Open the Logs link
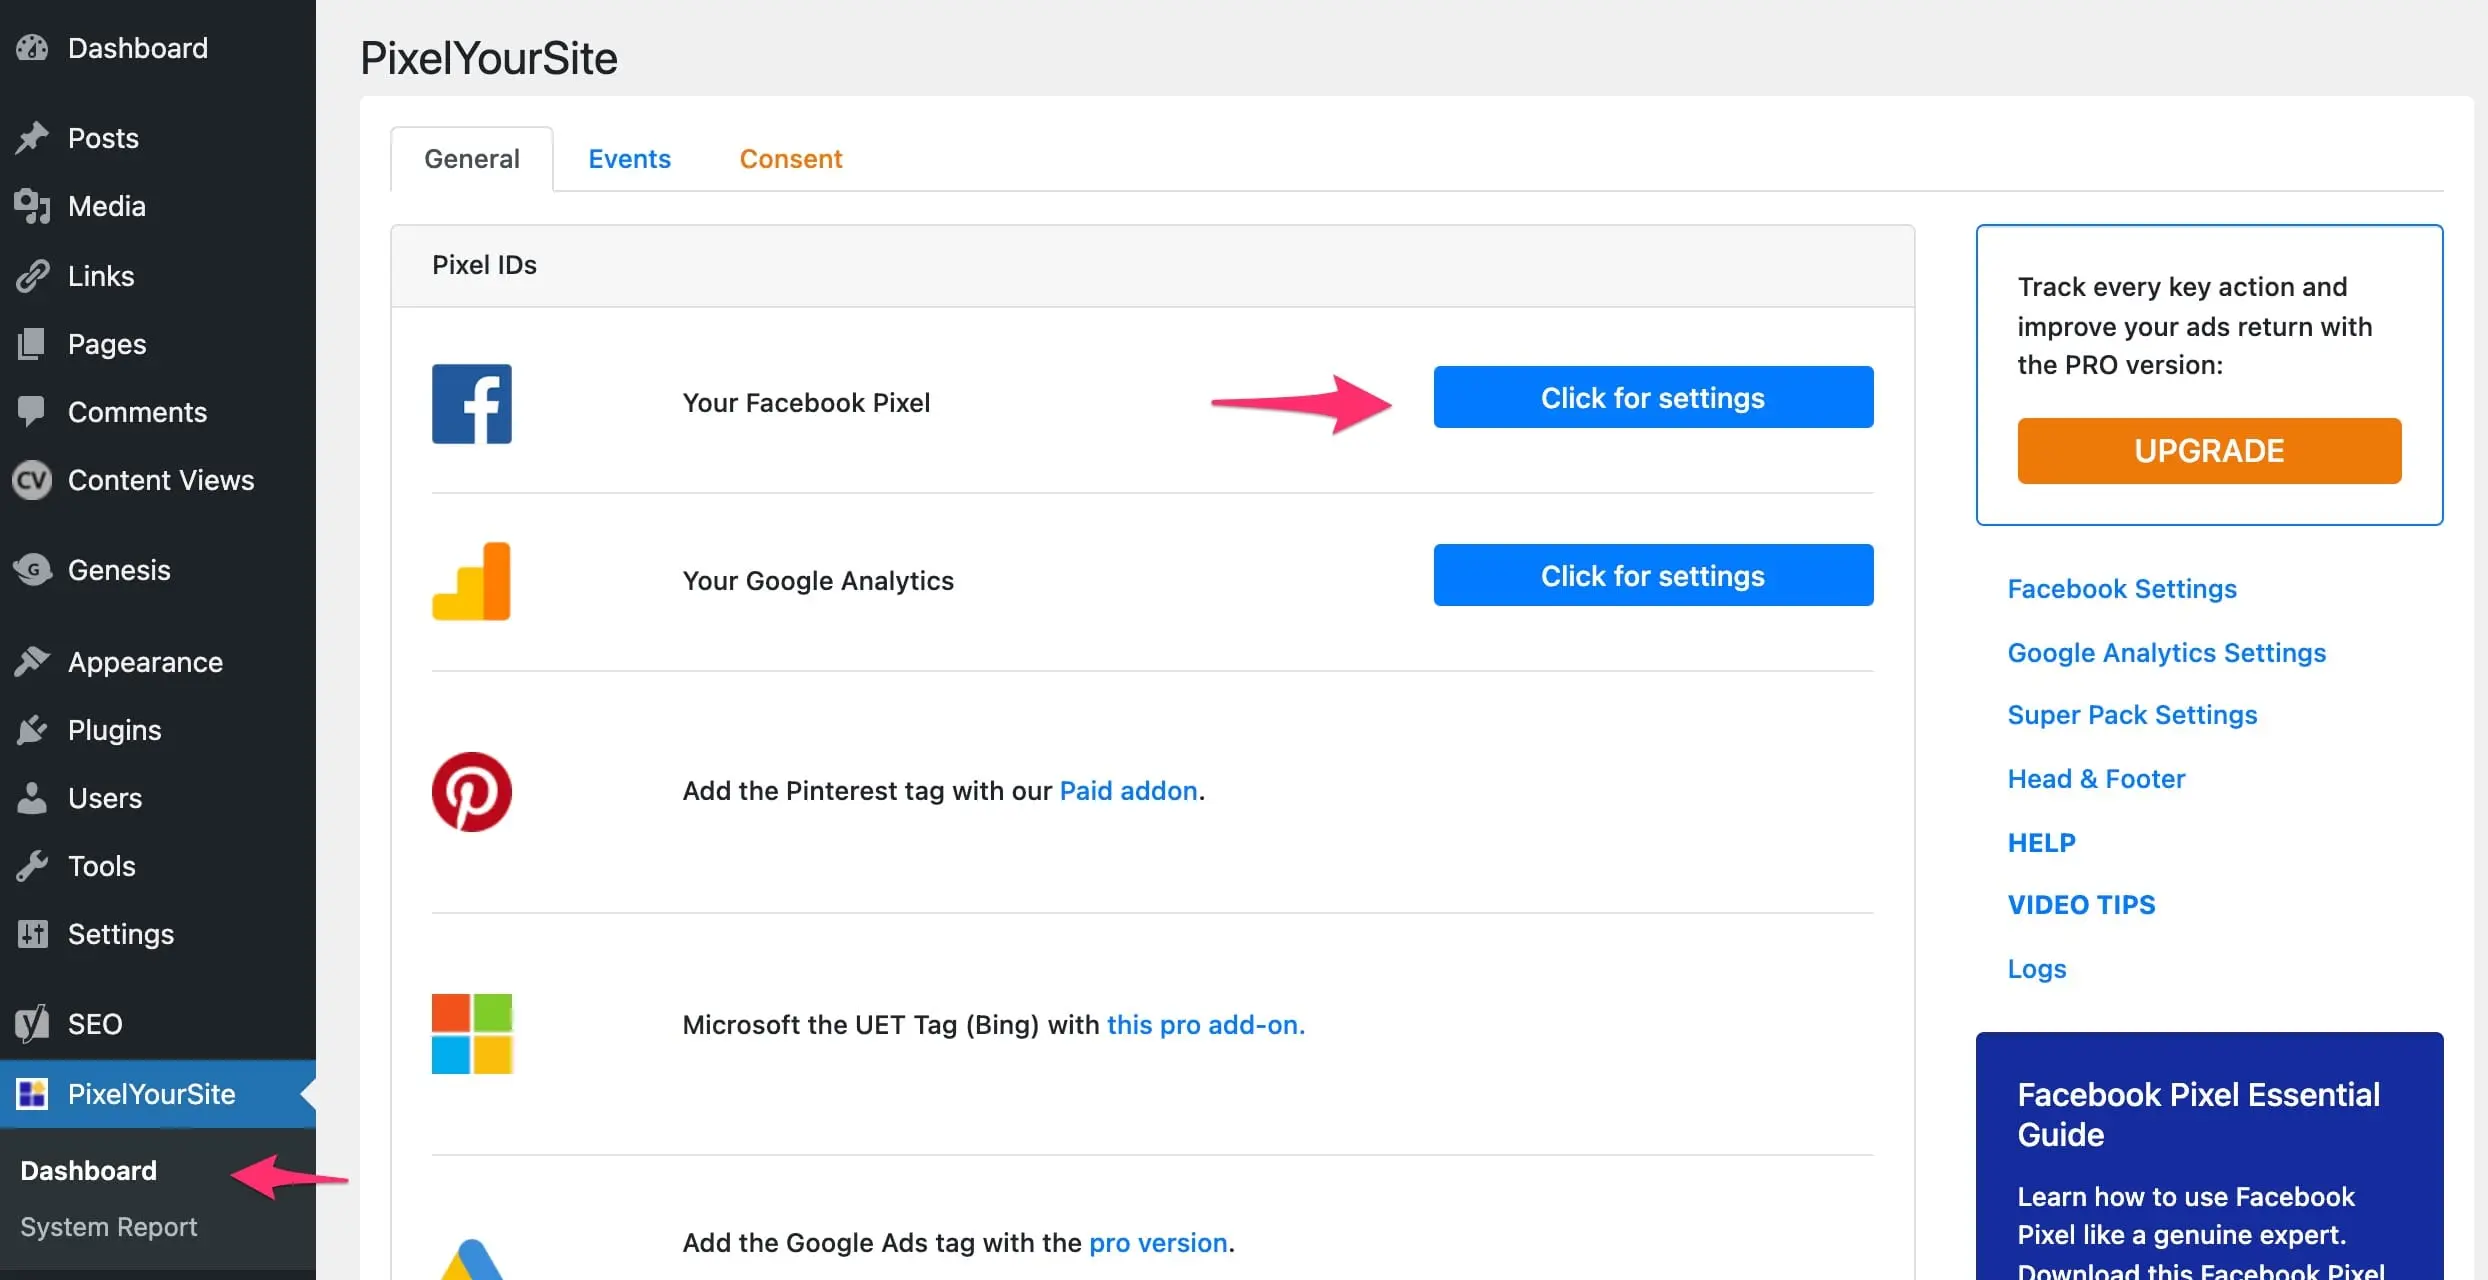 point(2036,969)
